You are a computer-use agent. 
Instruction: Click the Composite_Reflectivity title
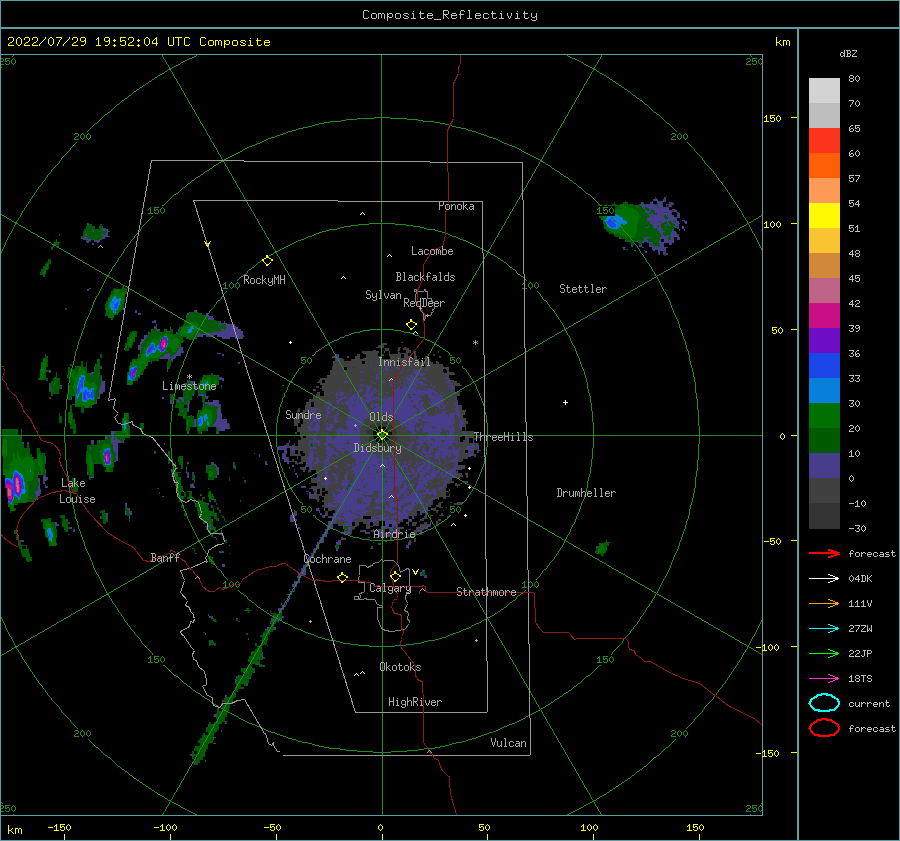pos(449,15)
